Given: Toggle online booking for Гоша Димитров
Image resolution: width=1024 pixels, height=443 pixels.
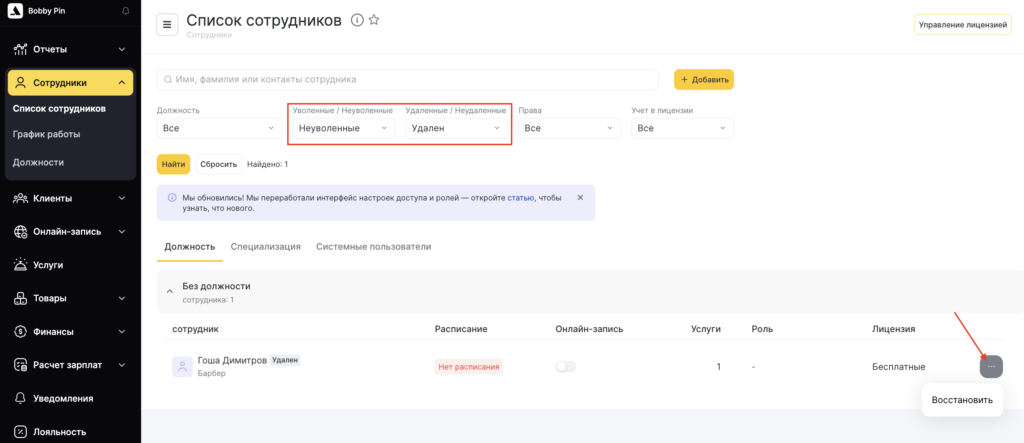Looking at the screenshot, I should coord(566,367).
